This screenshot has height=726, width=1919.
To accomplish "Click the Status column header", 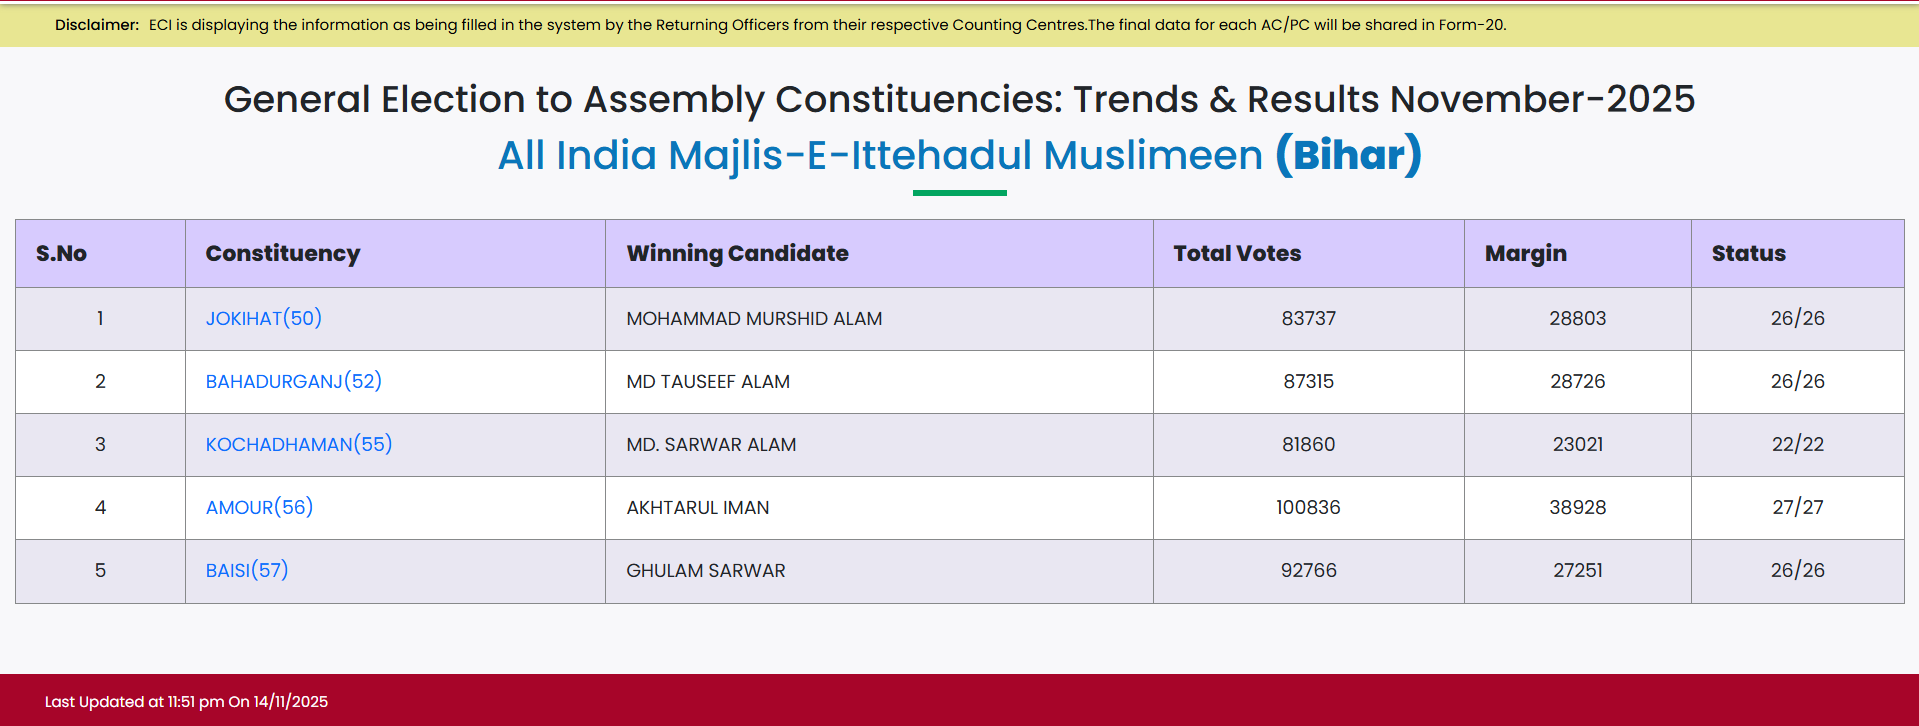I will click(x=1748, y=254).
